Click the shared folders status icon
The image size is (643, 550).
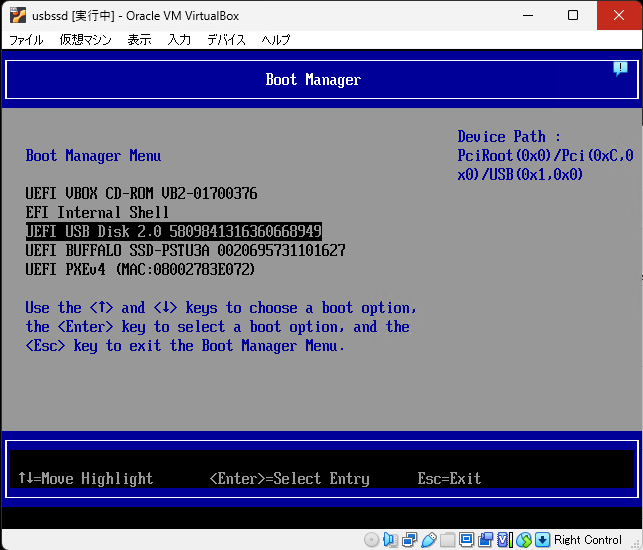447,540
